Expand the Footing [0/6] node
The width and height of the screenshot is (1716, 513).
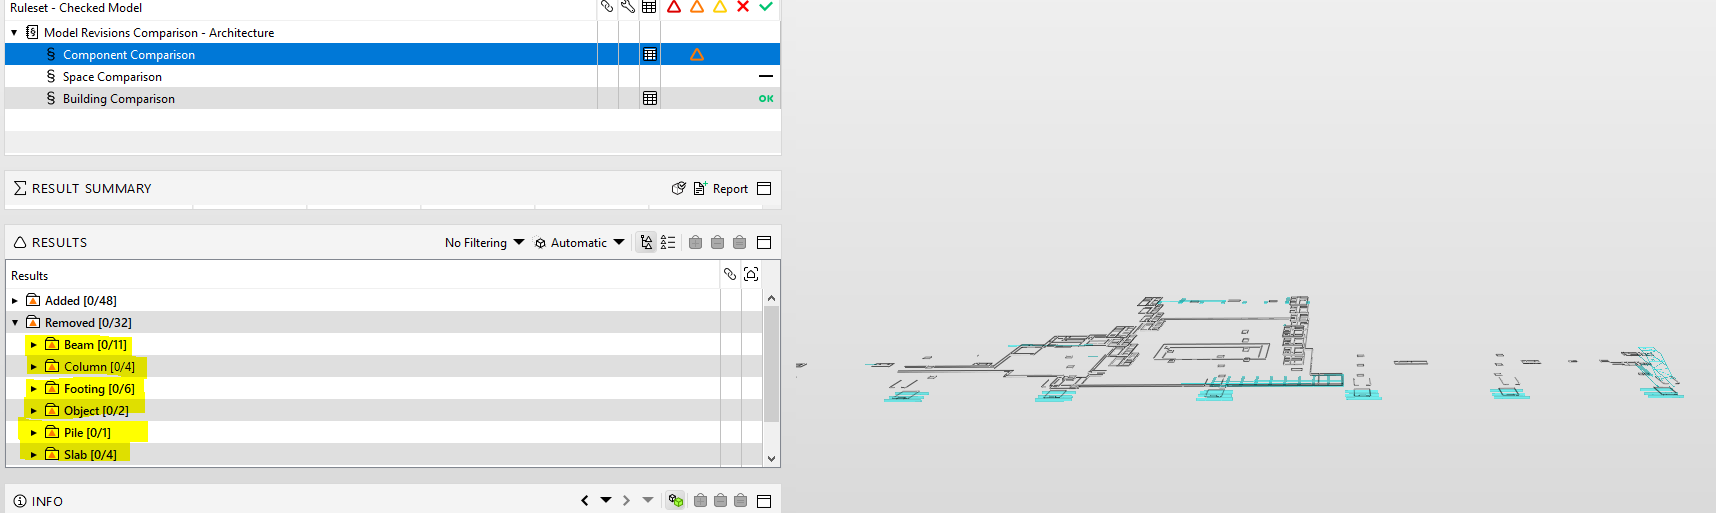pos(33,389)
